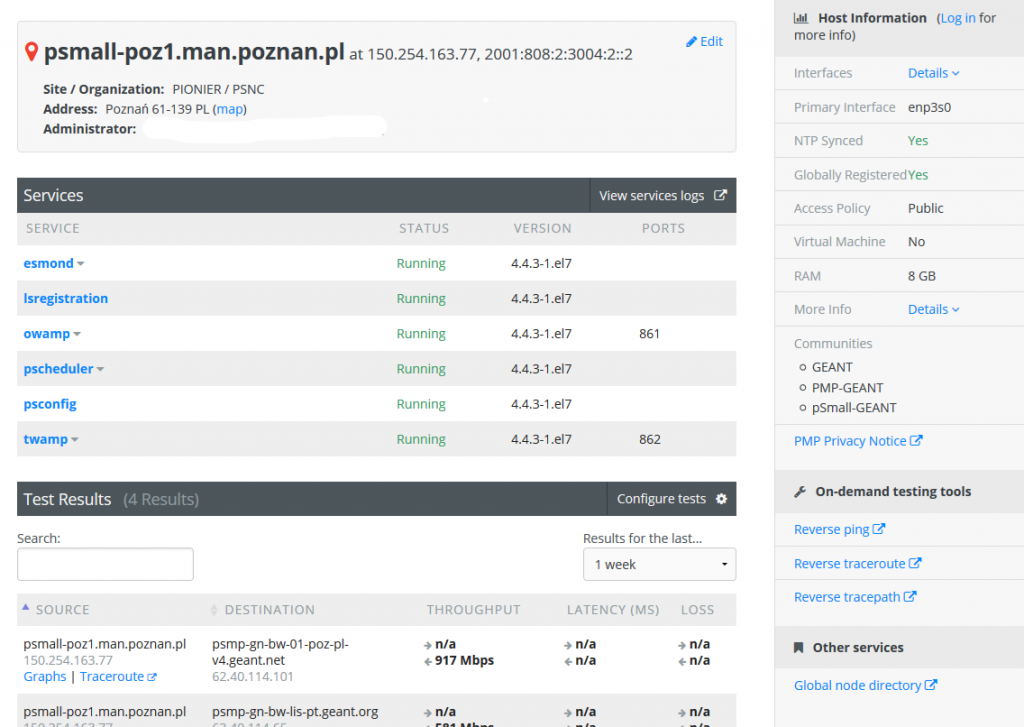1024x727 pixels.
Task: Click the Primary Interface value enp3s0
Action: [929, 108]
